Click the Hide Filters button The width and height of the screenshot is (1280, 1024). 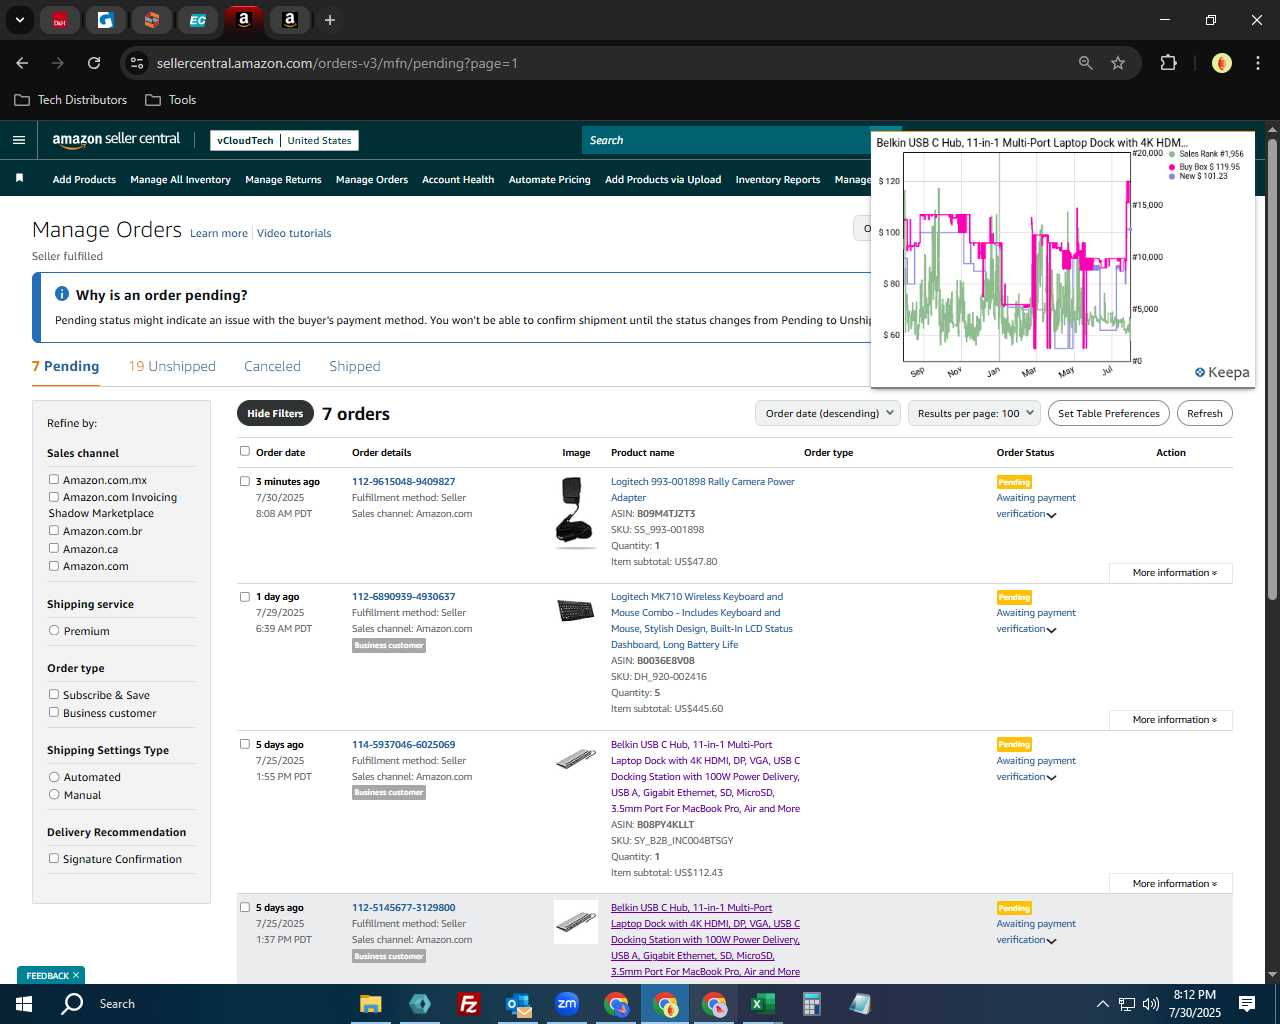(275, 413)
